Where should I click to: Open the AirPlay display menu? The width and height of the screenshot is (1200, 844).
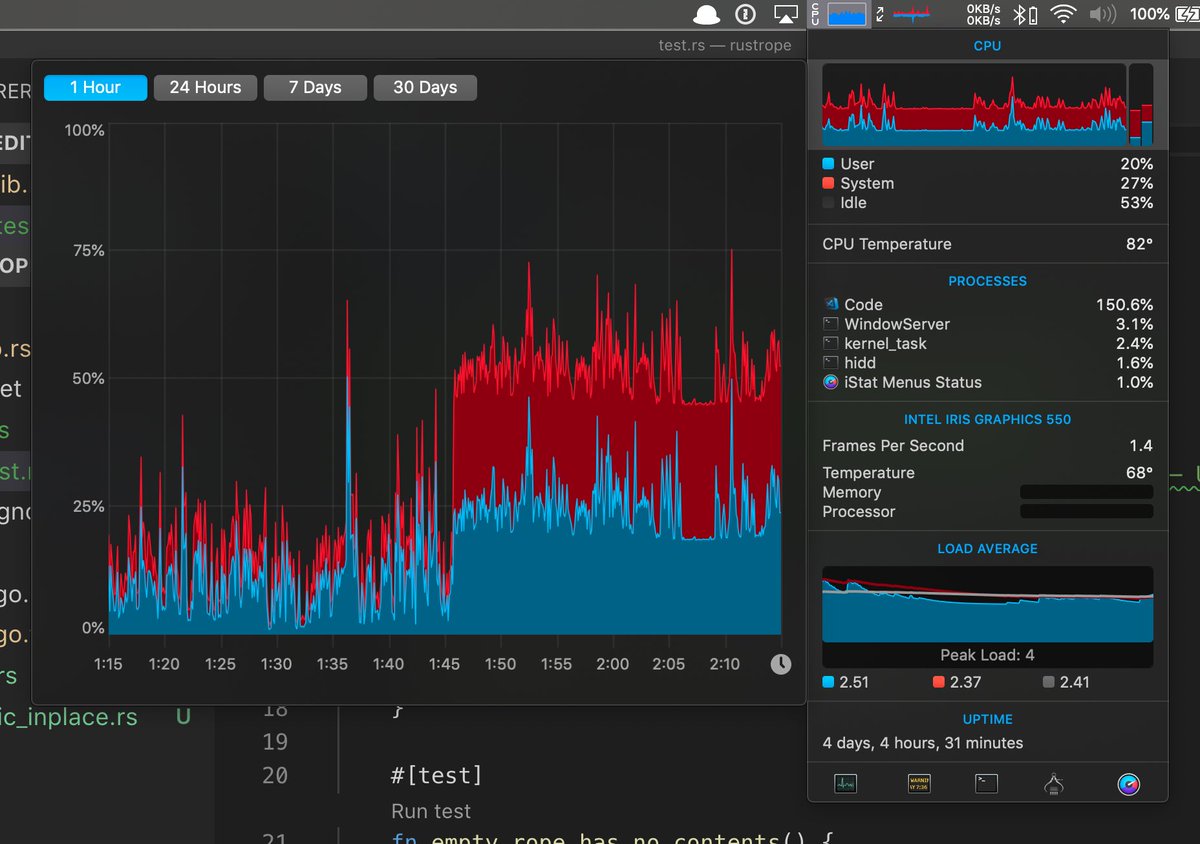point(787,14)
